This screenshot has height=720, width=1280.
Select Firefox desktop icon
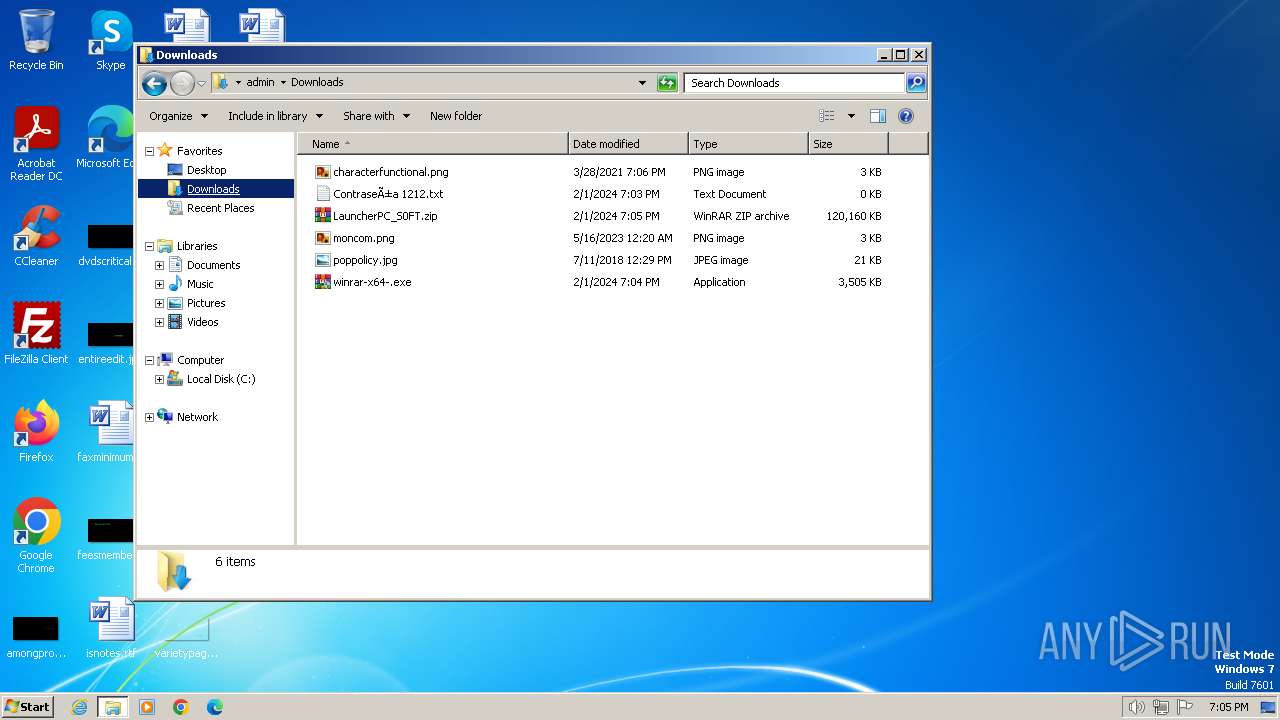[x=36, y=432]
